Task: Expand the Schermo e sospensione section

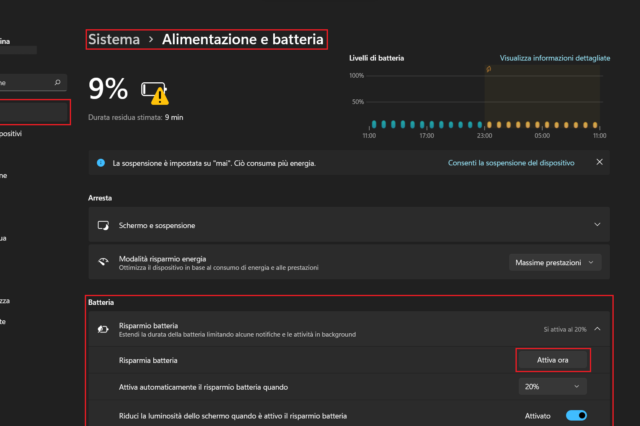Action: [598, 226]
